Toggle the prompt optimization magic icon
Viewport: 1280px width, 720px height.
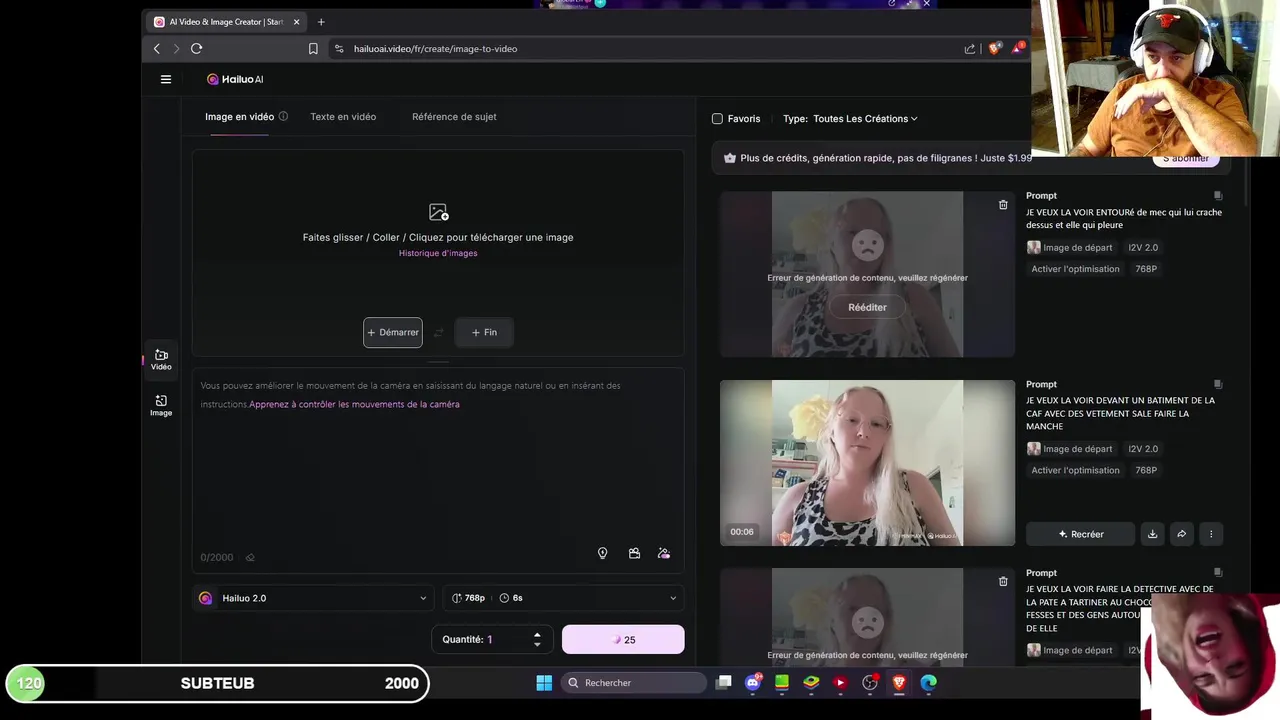tap(664, 553)
